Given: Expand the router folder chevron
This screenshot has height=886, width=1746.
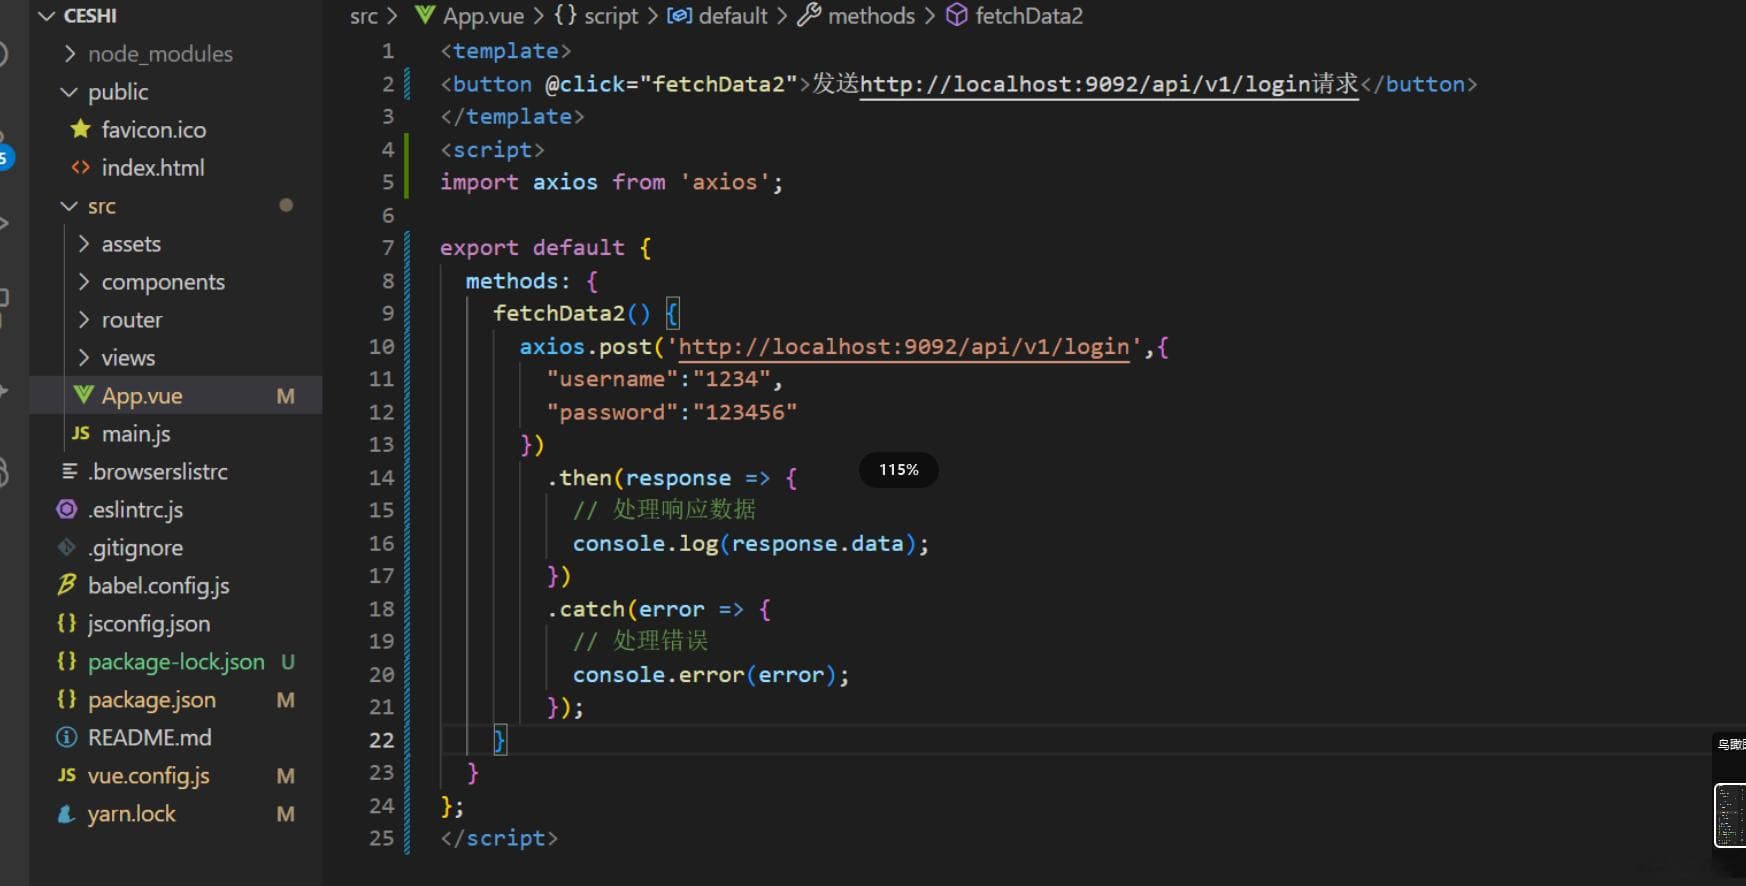Looking at the screenshot, I should (x=84, y=320).
